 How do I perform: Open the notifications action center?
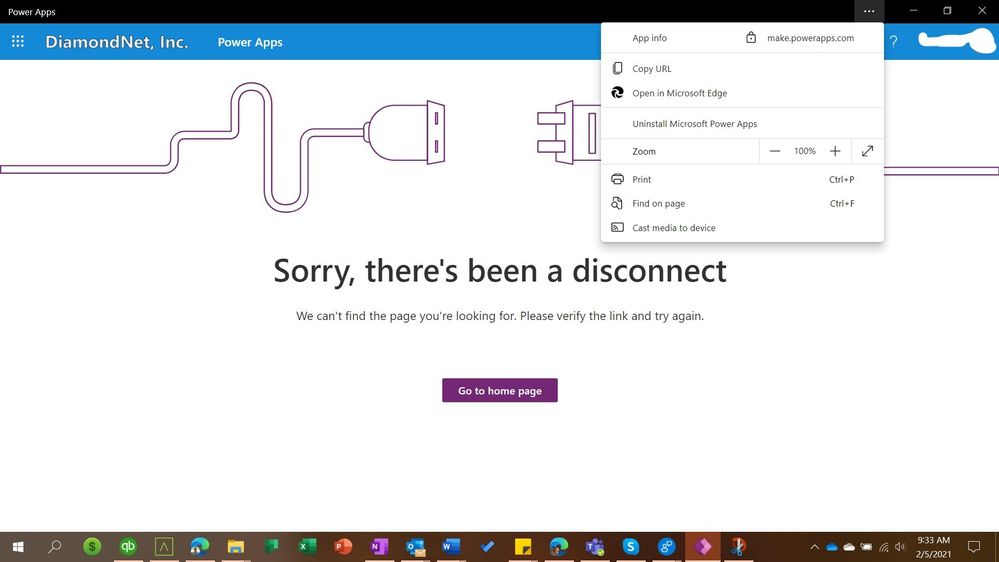974,547
